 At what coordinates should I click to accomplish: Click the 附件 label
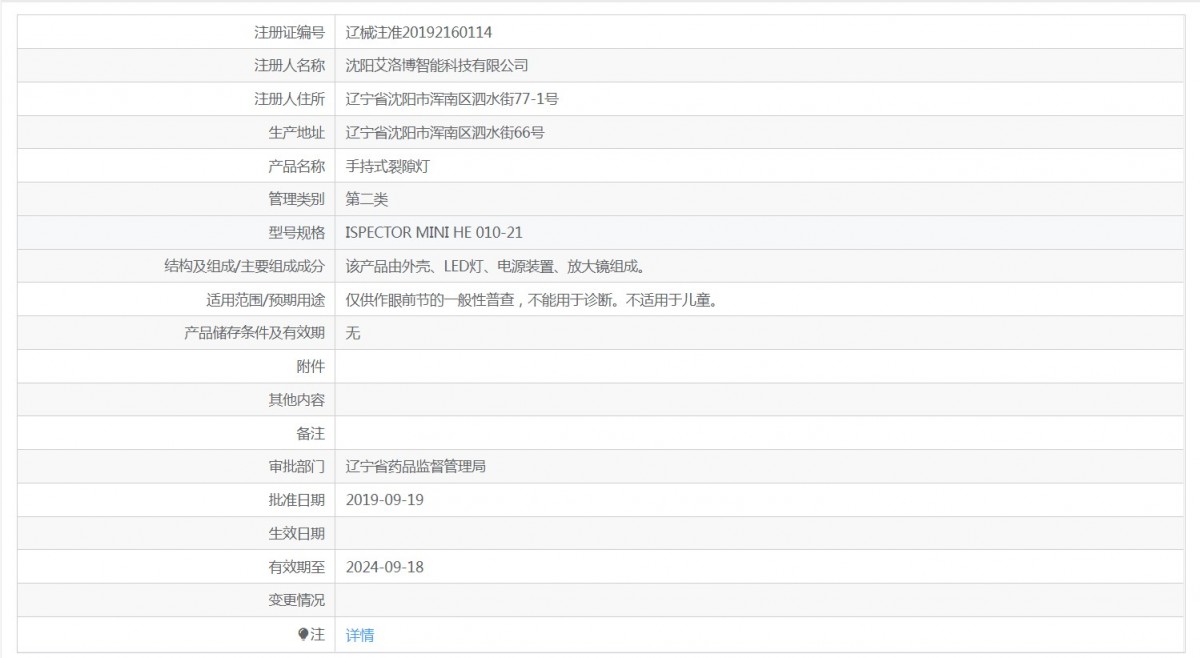(311, 367)
